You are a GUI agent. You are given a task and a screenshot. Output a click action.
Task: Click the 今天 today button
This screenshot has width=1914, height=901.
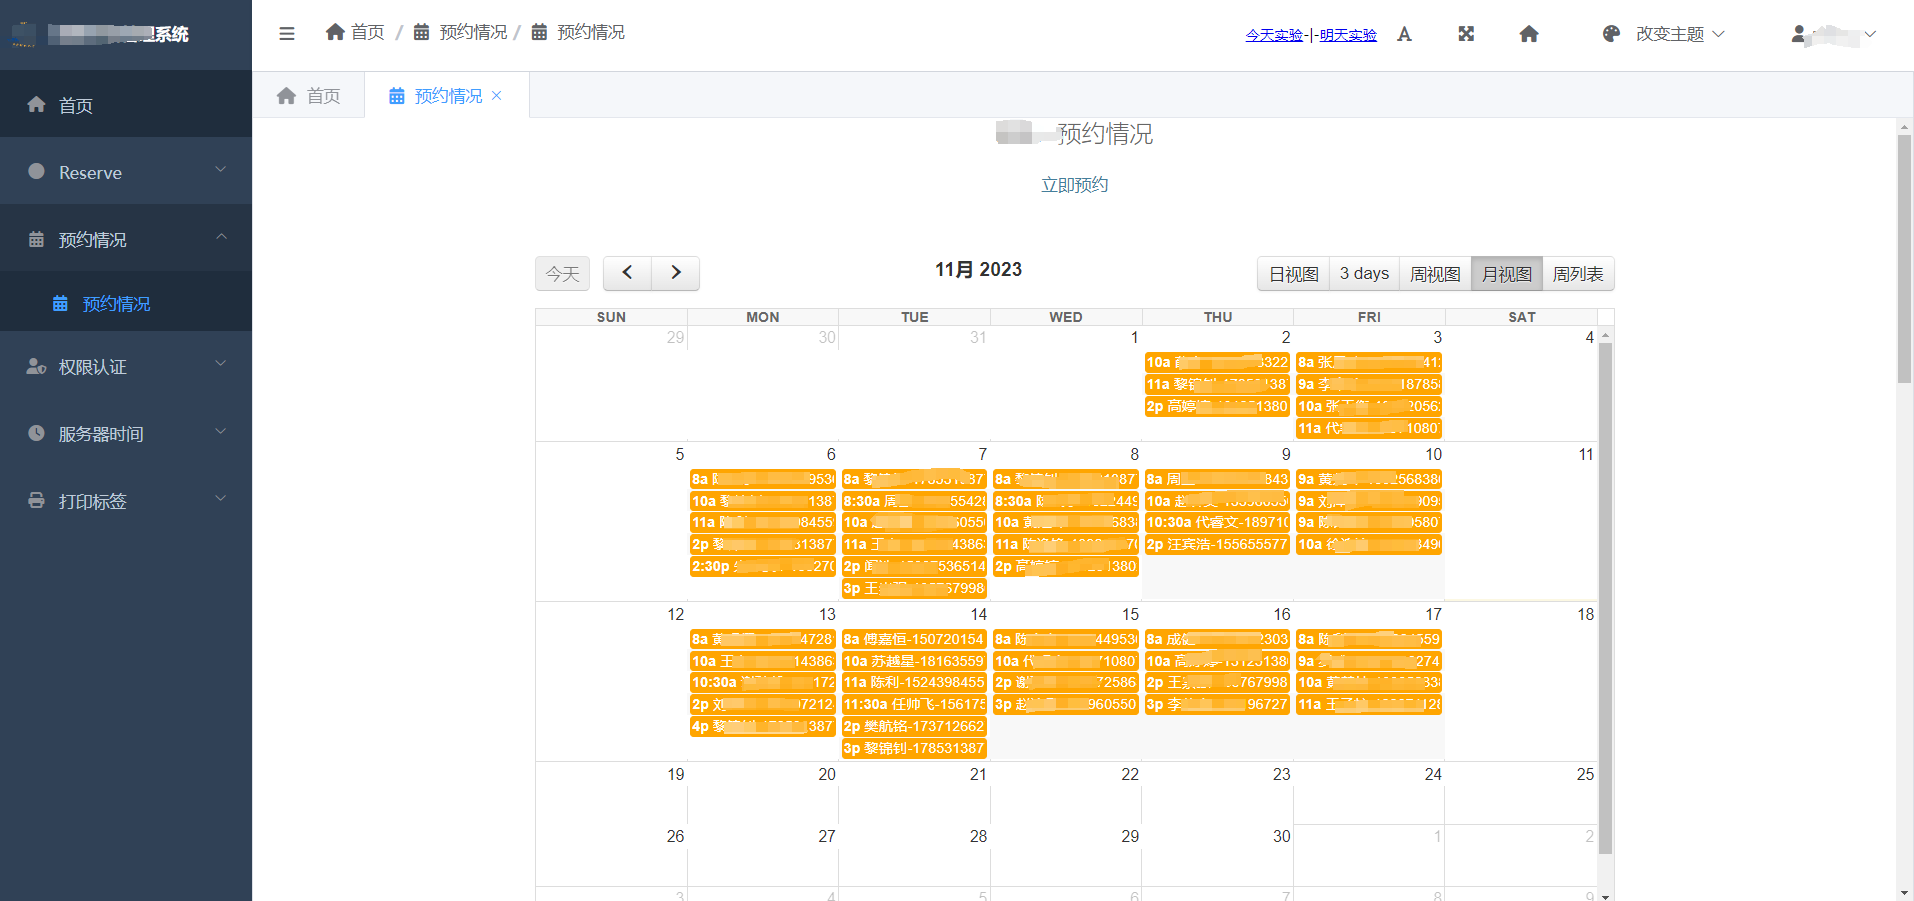point(562,273)
